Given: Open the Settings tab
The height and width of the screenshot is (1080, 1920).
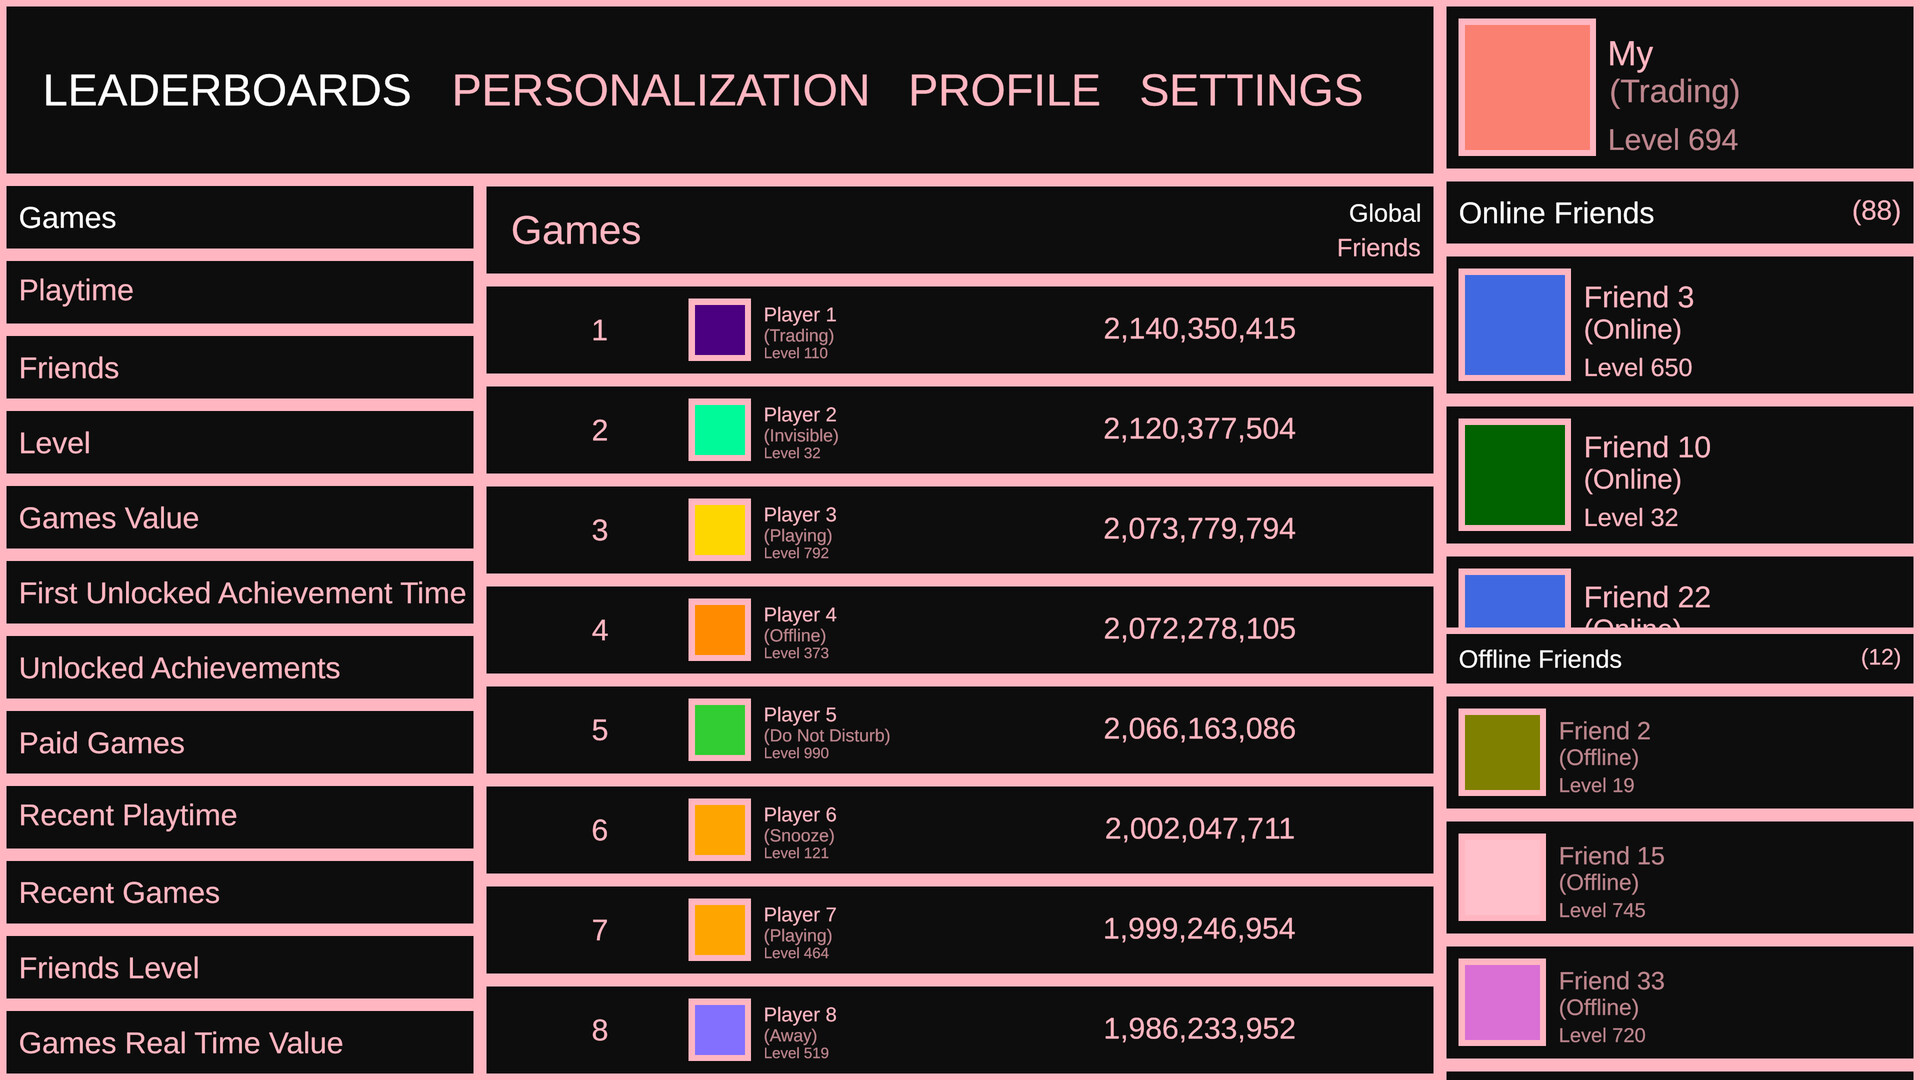Looking at the screenshot, I should [1250, 91].
